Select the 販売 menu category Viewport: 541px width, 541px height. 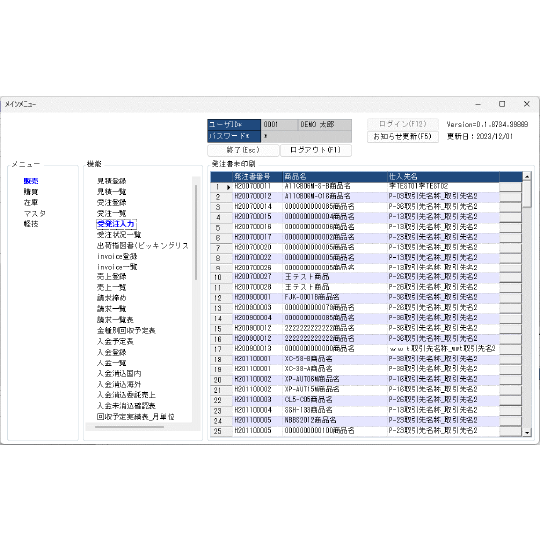click(31, 181)
